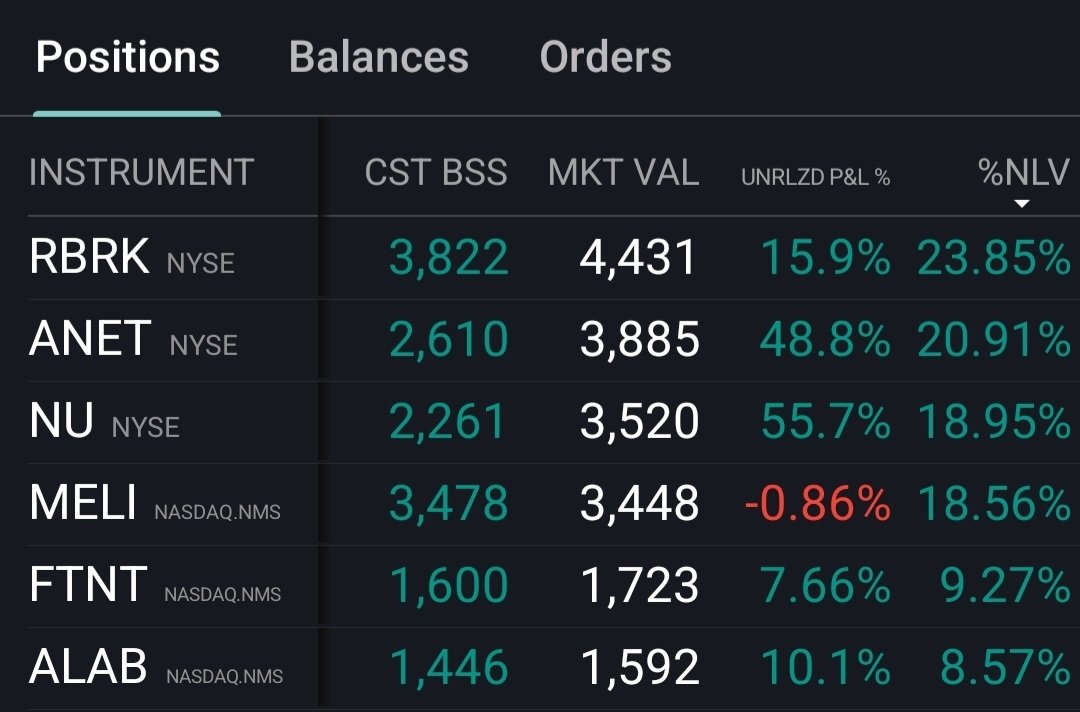Image resolution: width=1080 pixels, height=712 pixels.
Task: Click ANET market value 3,885
Action: (x=639, y=340)
